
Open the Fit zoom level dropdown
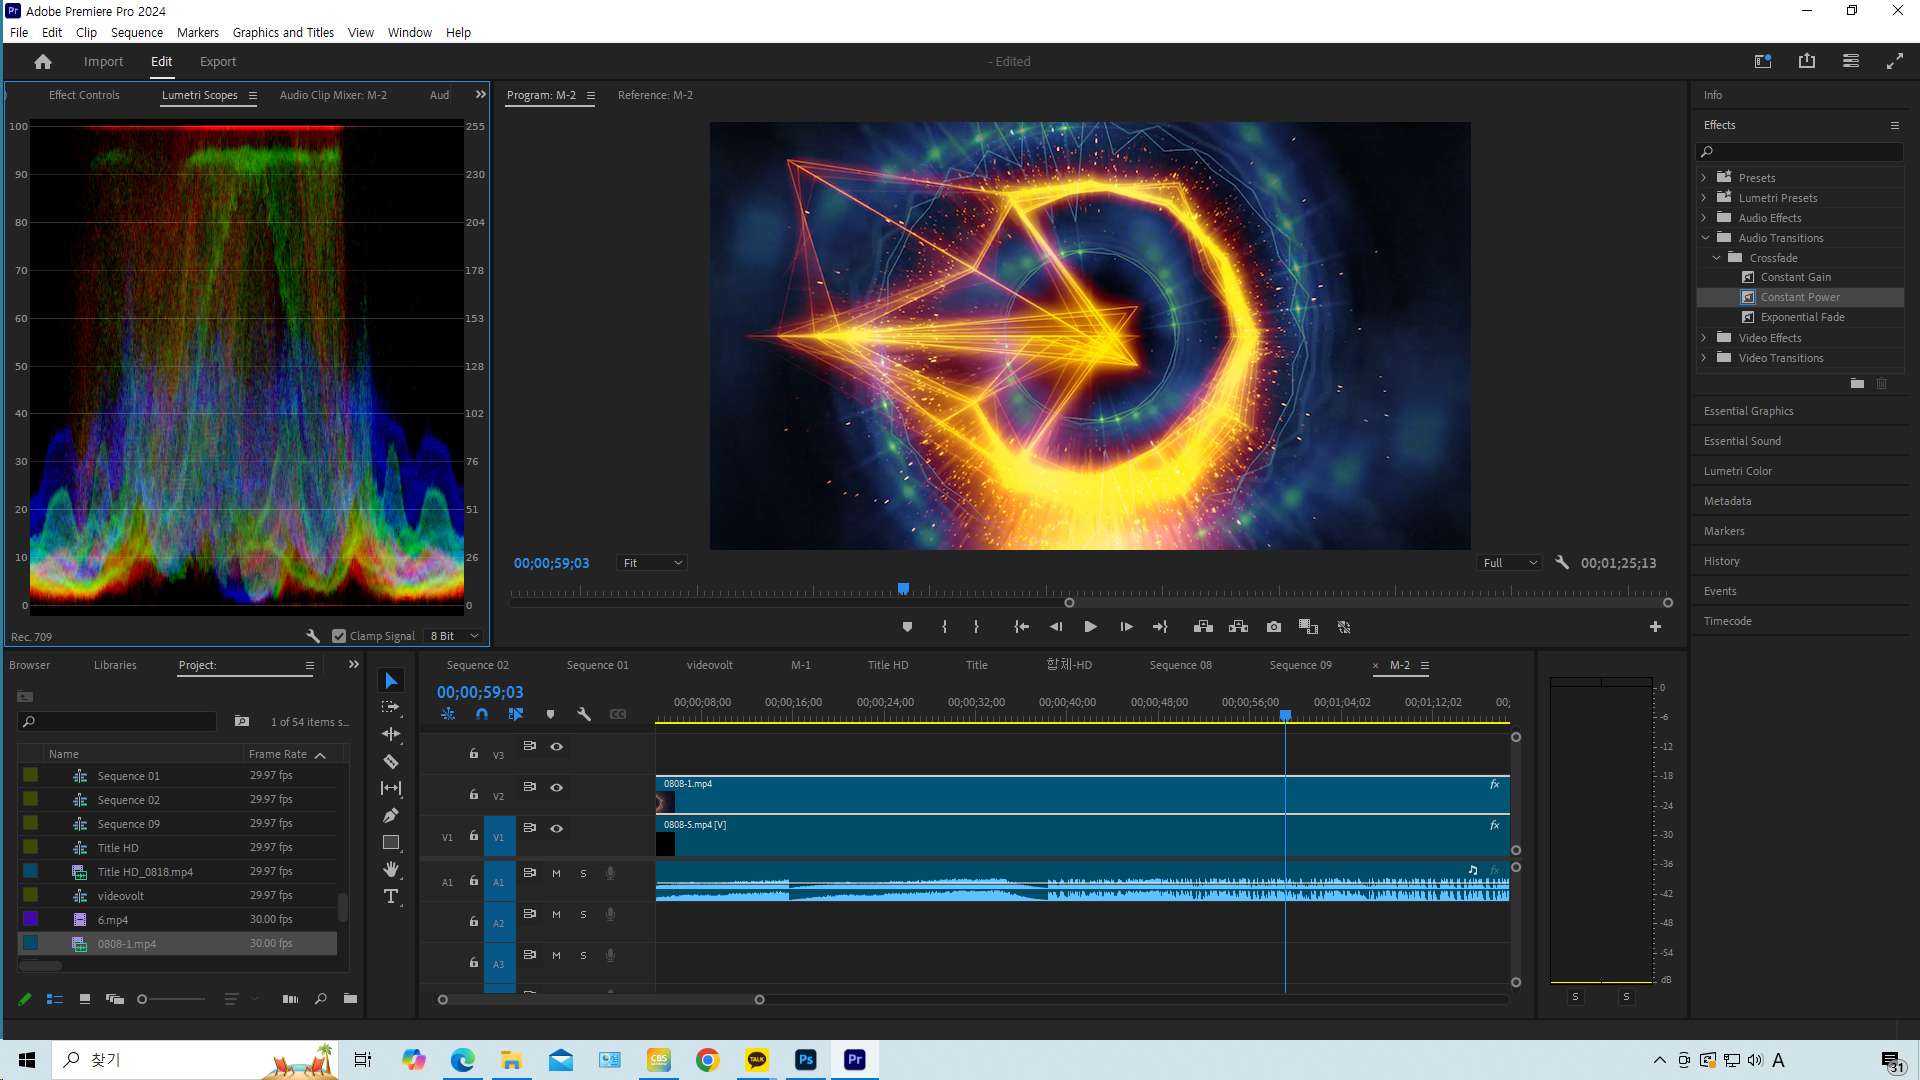click(x=652, y=563)
